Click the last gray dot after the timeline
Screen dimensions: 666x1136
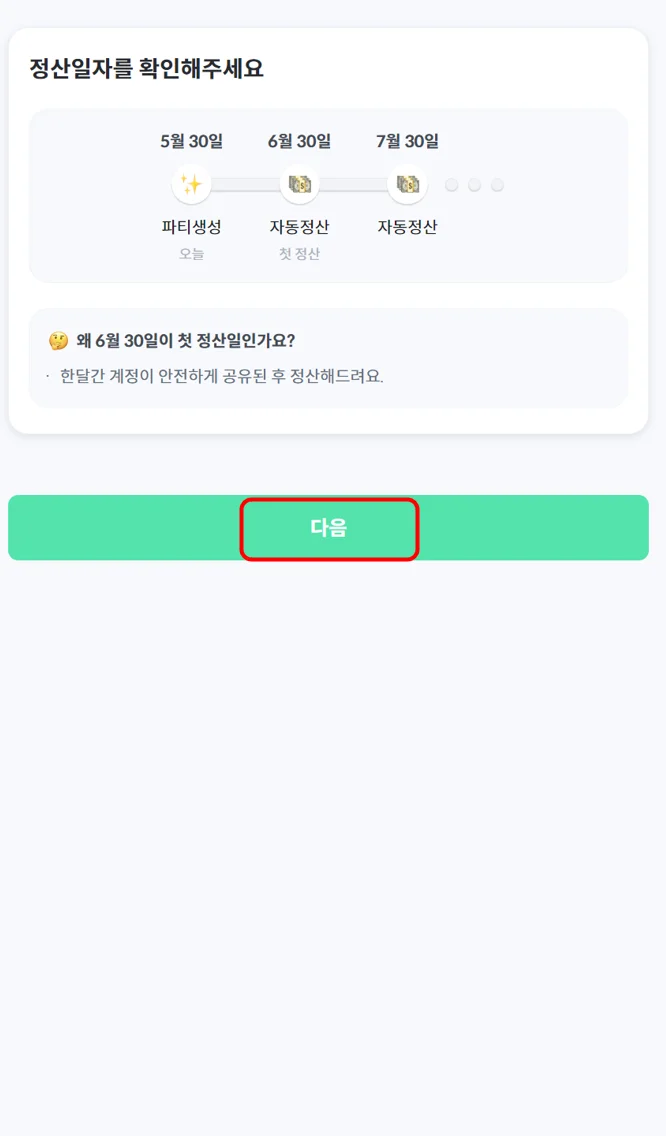click(497, 185)
